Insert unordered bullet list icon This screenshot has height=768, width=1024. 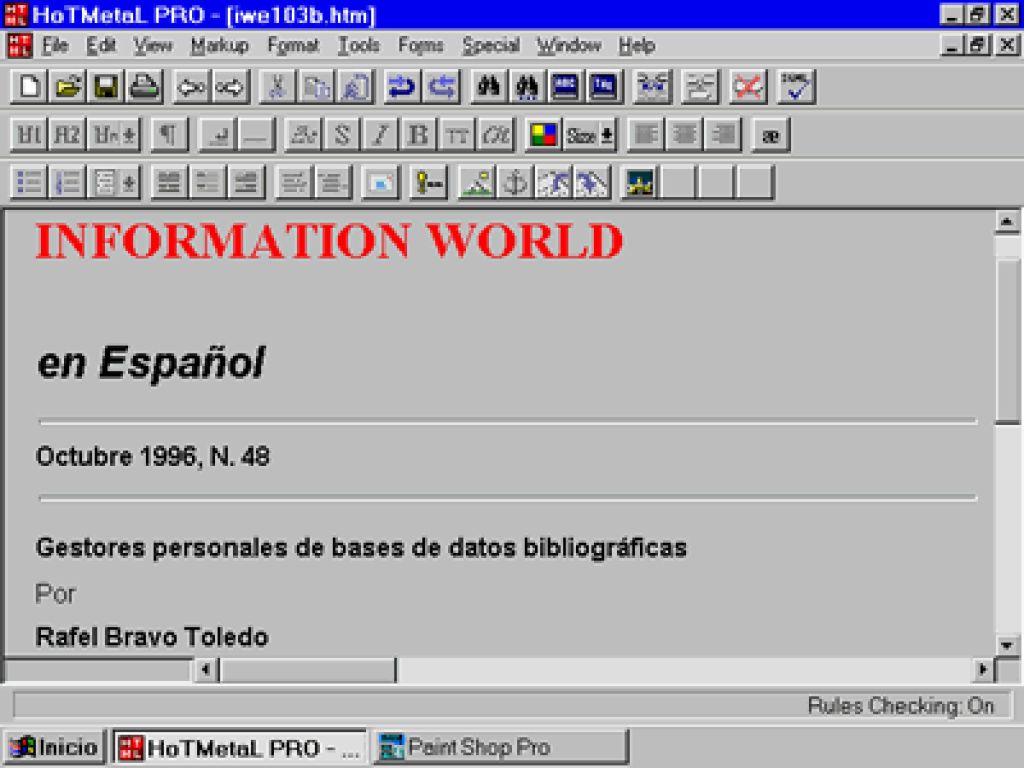(x=29, y=182)
